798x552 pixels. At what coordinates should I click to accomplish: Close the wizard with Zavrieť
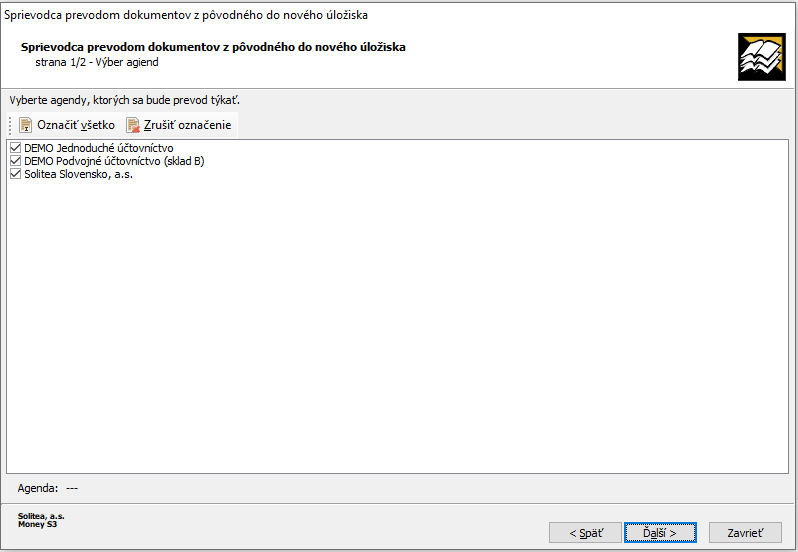745,533
